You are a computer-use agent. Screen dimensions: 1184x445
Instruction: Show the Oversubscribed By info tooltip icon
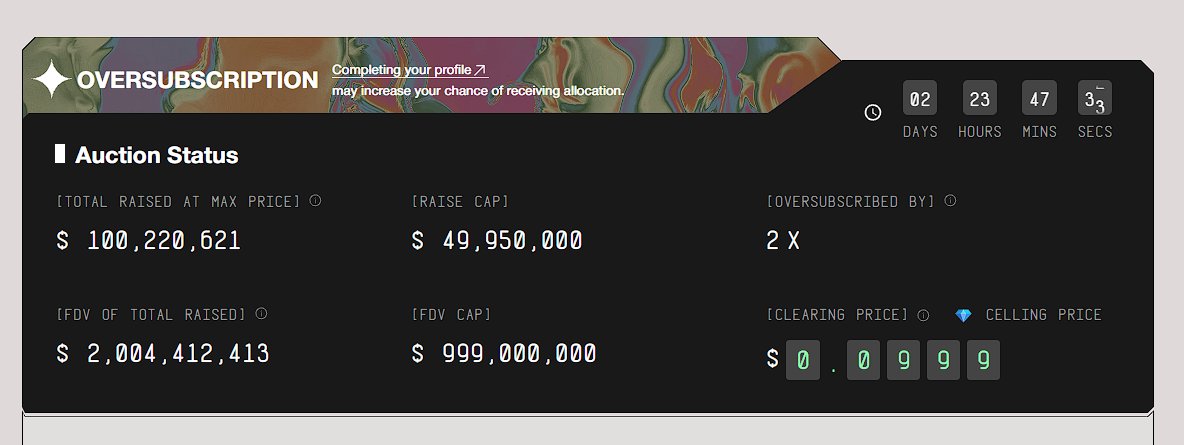point(950,201)
